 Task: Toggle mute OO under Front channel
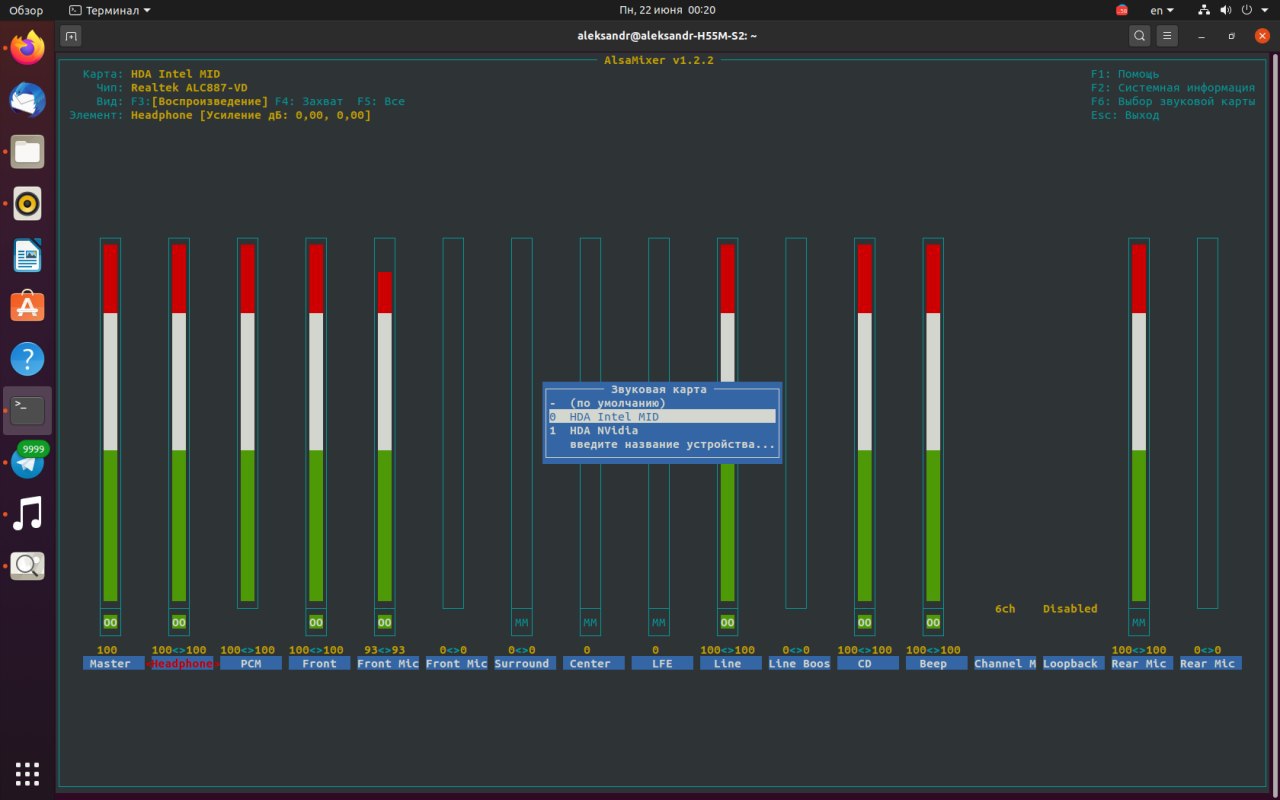click(316, 622)
